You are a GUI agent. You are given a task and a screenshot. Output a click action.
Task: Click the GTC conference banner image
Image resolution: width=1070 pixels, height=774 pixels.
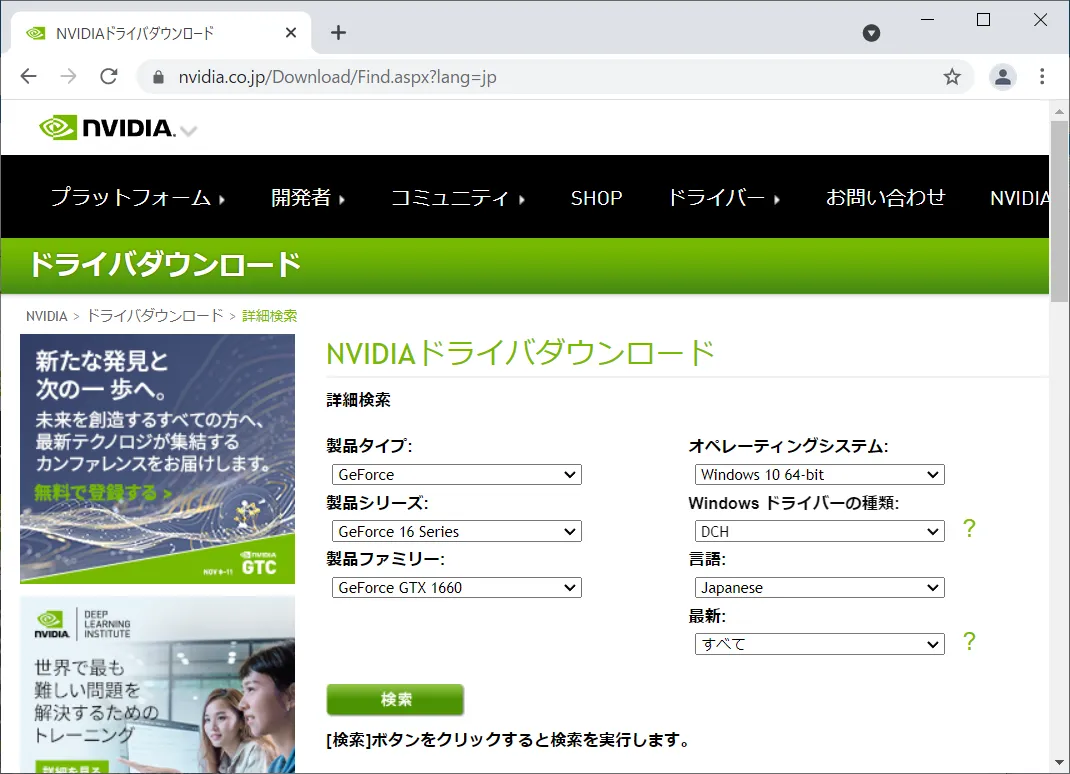(x=158, y=459)
